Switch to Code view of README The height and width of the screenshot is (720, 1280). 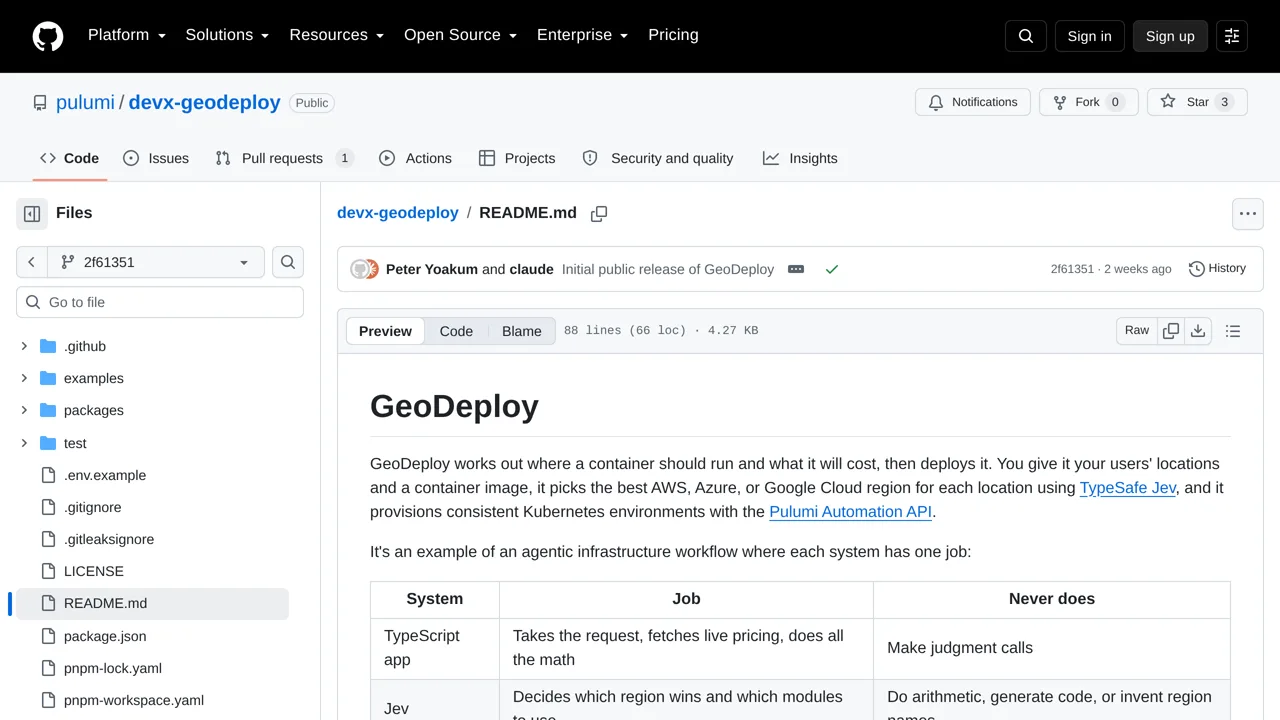(x=456, y=331)
